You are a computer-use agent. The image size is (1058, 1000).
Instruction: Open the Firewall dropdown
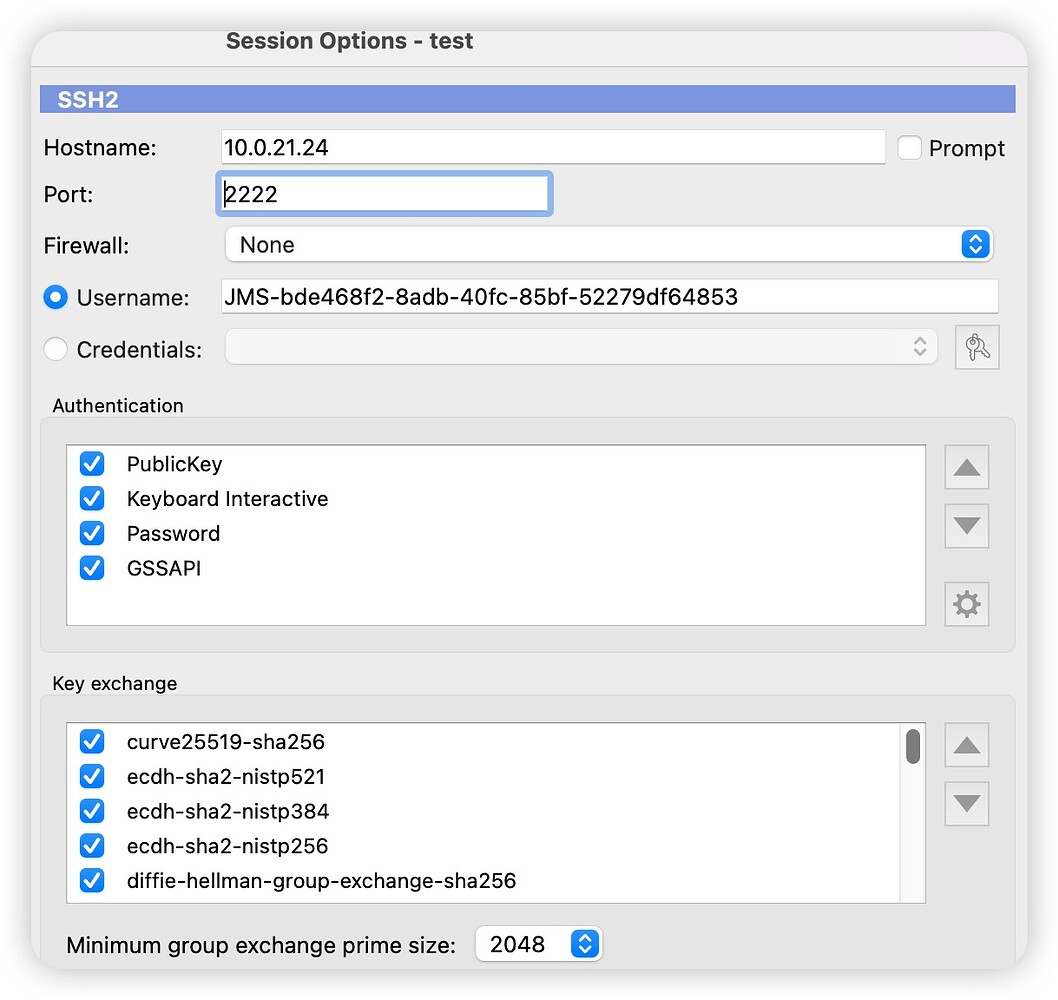click(975, 244)
